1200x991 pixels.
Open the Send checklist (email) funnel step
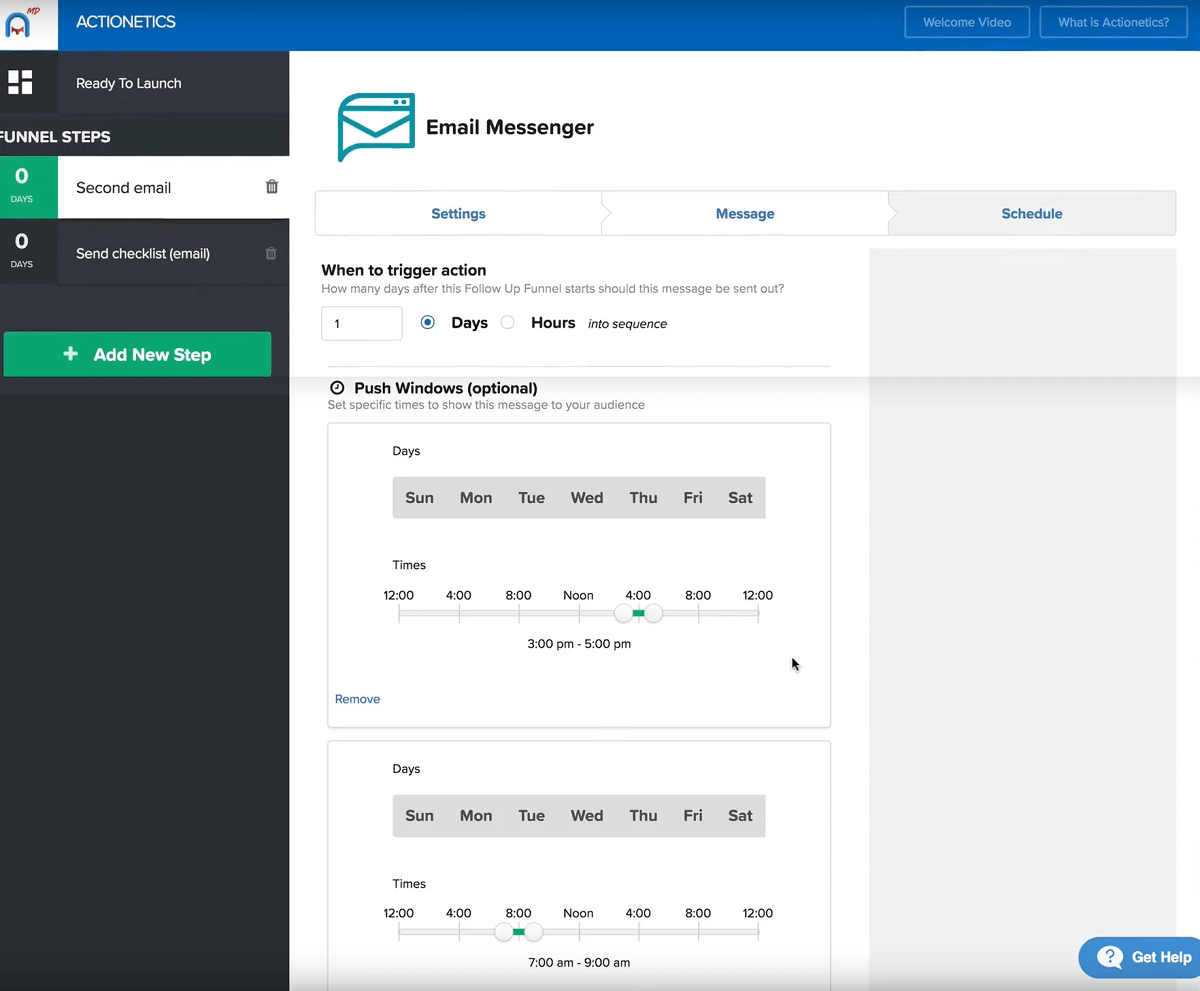(145, 254)
